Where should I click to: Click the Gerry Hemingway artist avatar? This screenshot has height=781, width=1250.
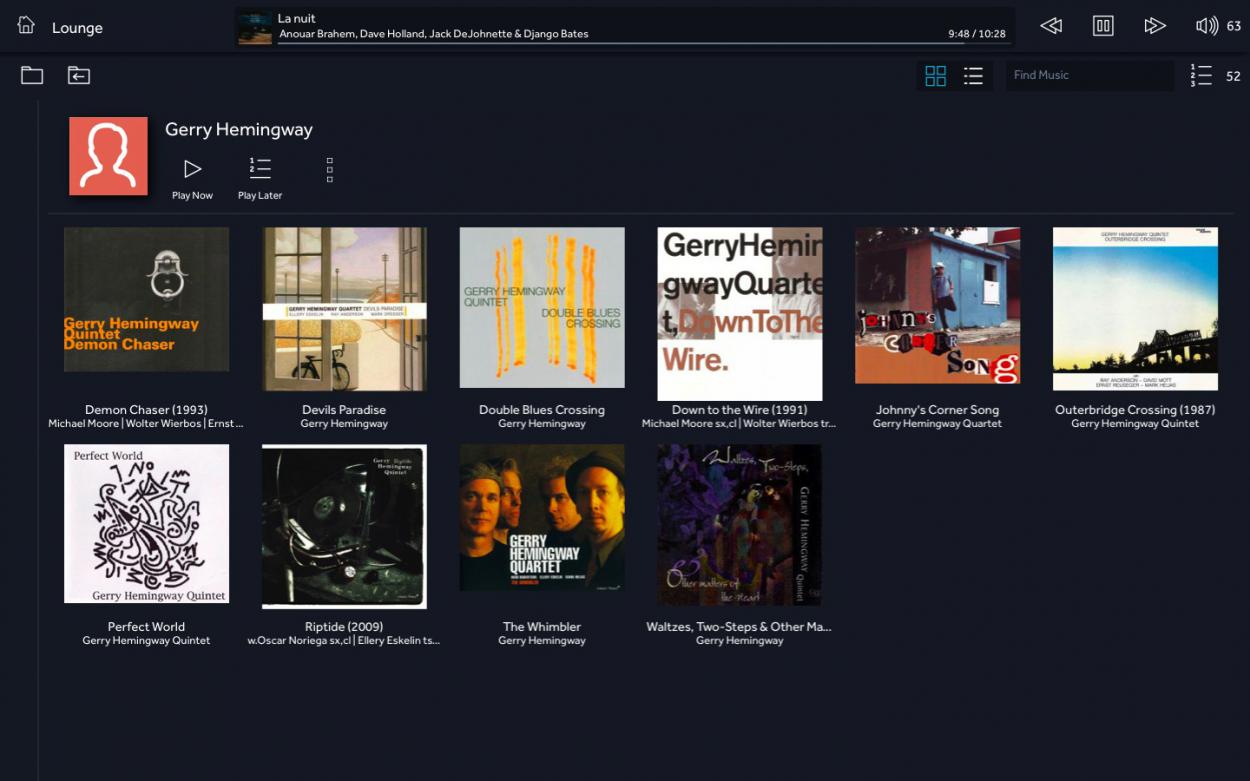point(108,156)
